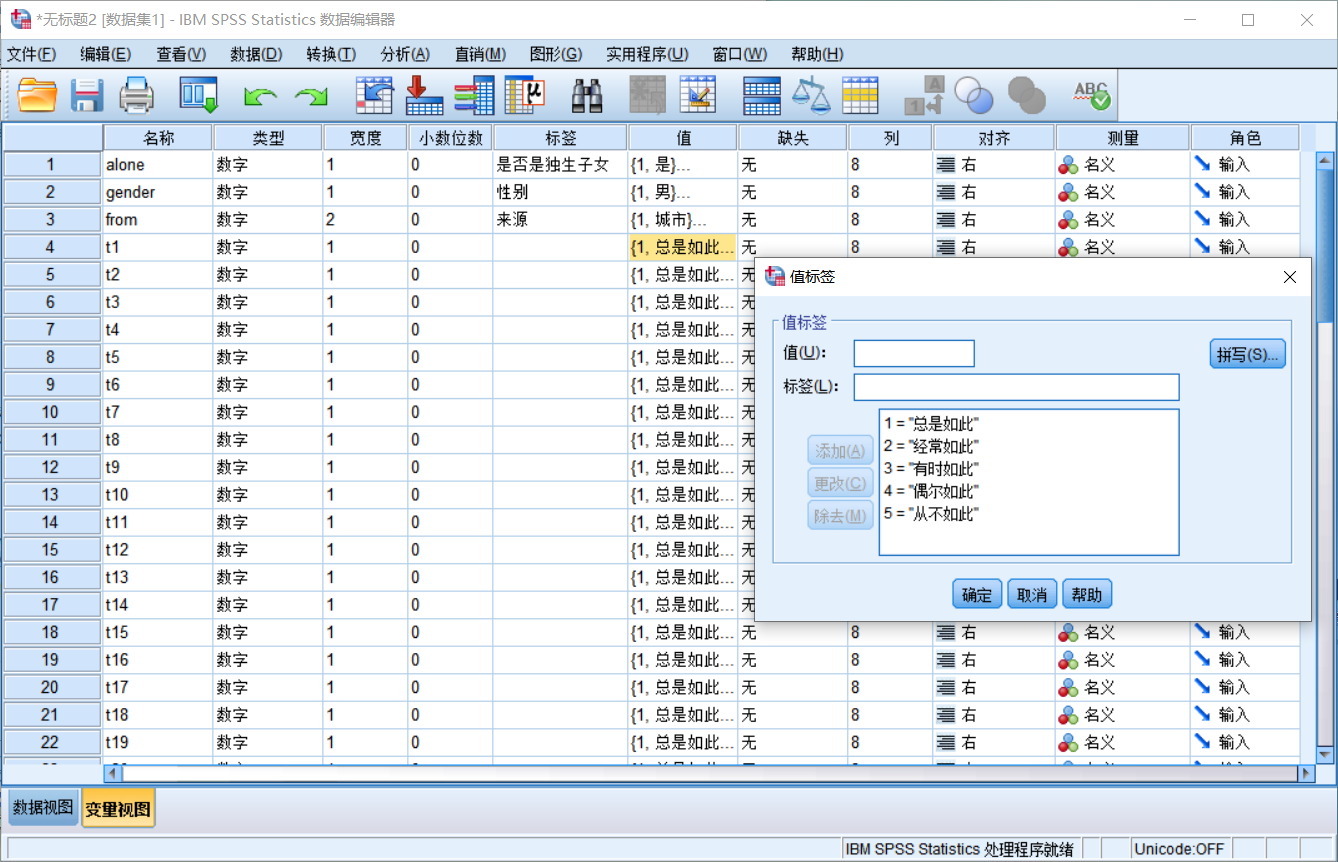The width and height of the screenshot is (1338, 862).
Task: Select the variable name cell "gender"
Action: tap(158, 192)
